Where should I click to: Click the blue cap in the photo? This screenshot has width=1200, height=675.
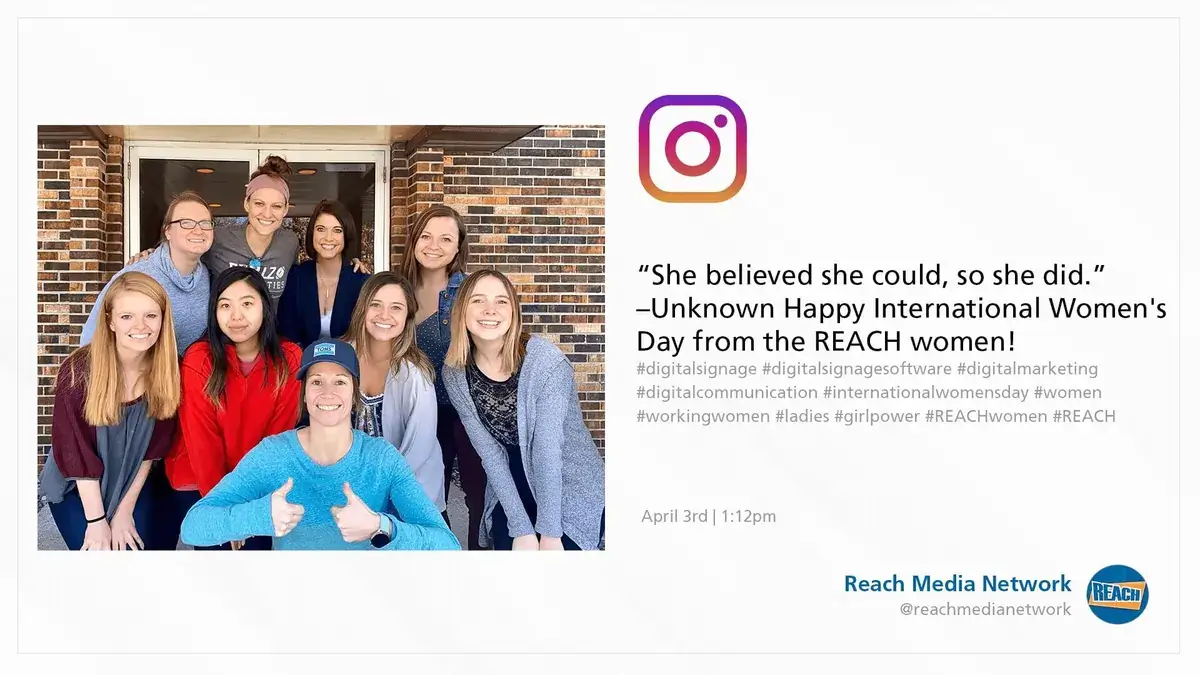coord(327,356)
